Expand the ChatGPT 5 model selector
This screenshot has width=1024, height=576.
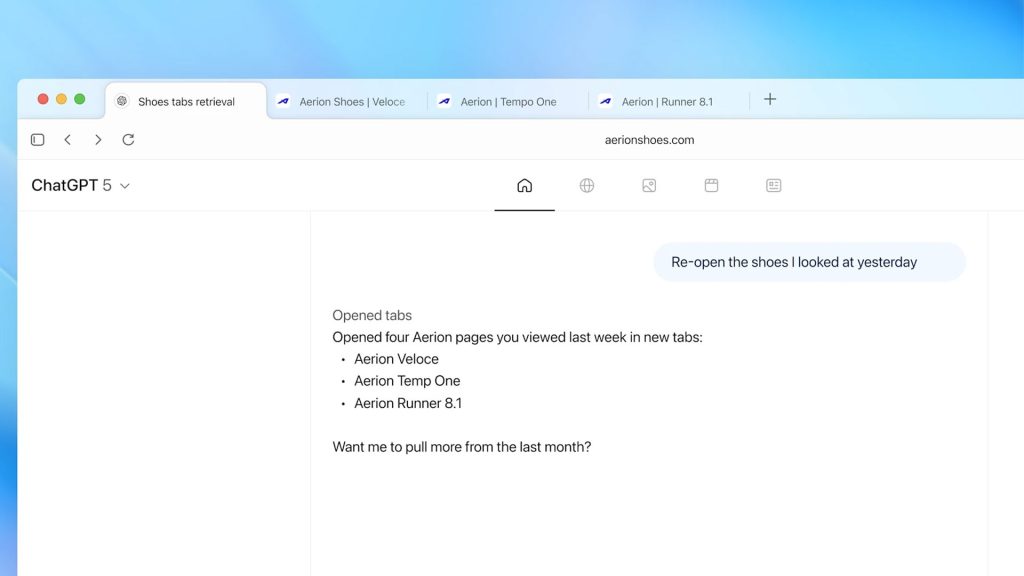tap(80, 186)
